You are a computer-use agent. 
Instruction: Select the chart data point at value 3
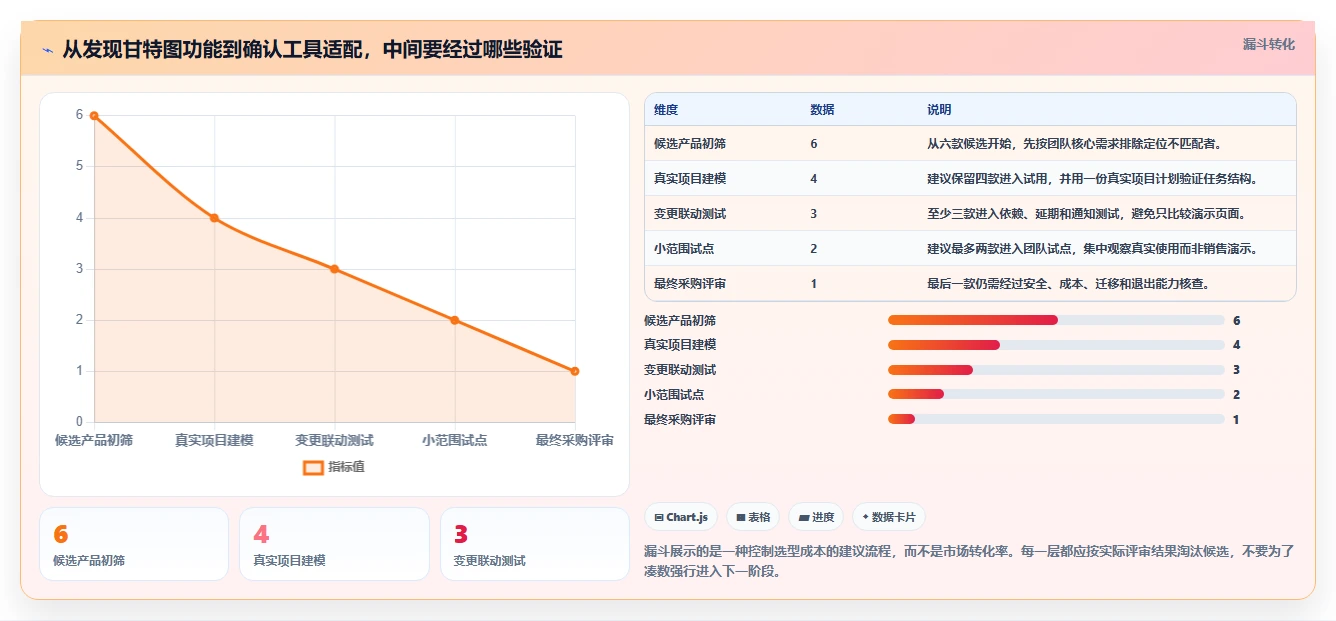(x=334, y=269)
